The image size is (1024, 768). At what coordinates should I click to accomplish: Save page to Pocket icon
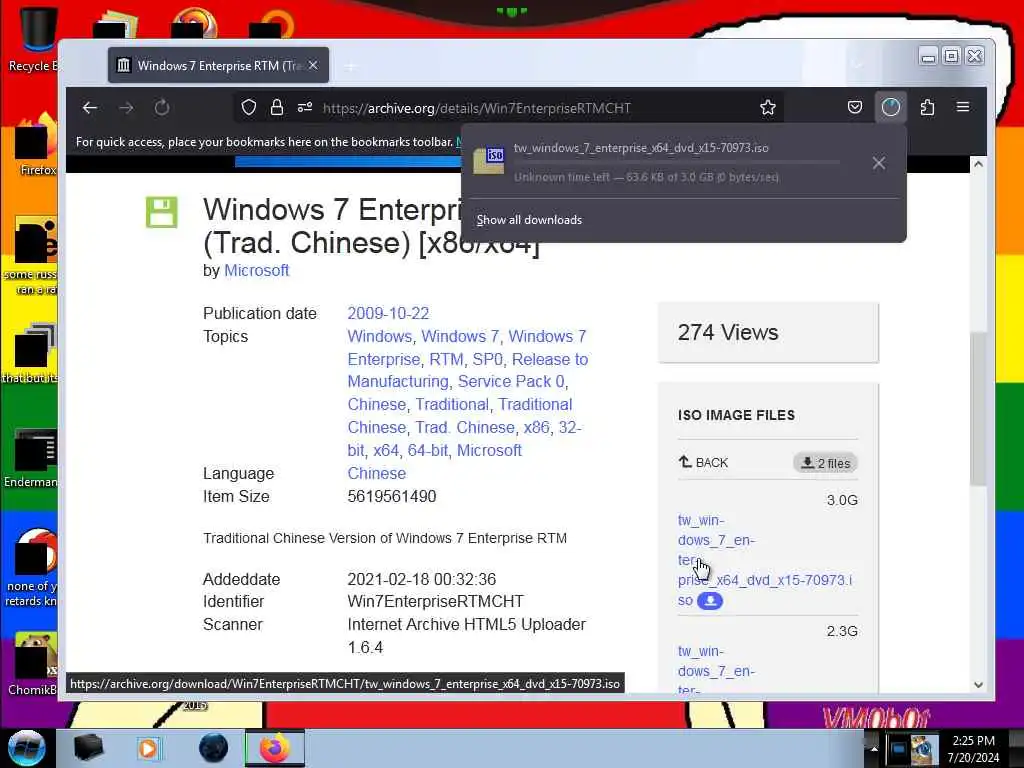point(855,108)
